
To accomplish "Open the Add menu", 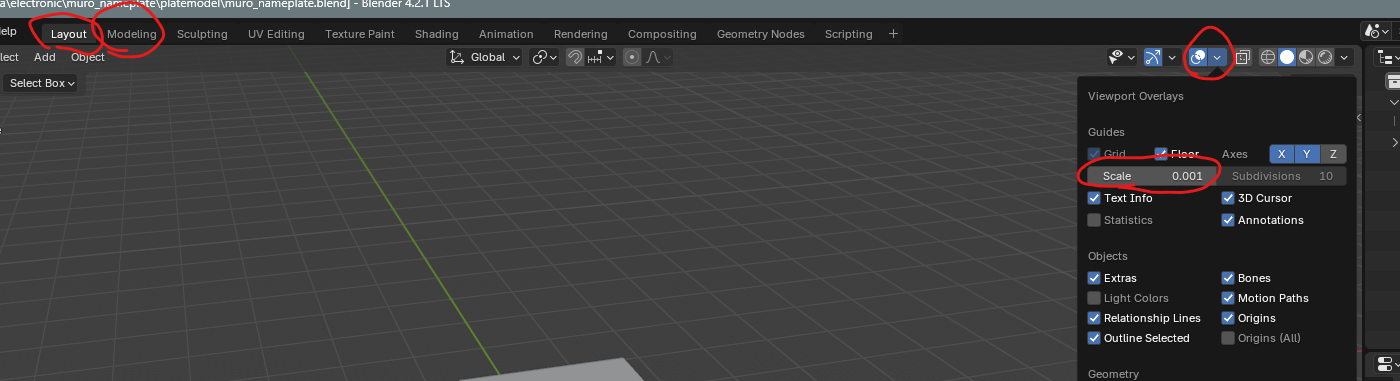I will (x=45, y=57).
